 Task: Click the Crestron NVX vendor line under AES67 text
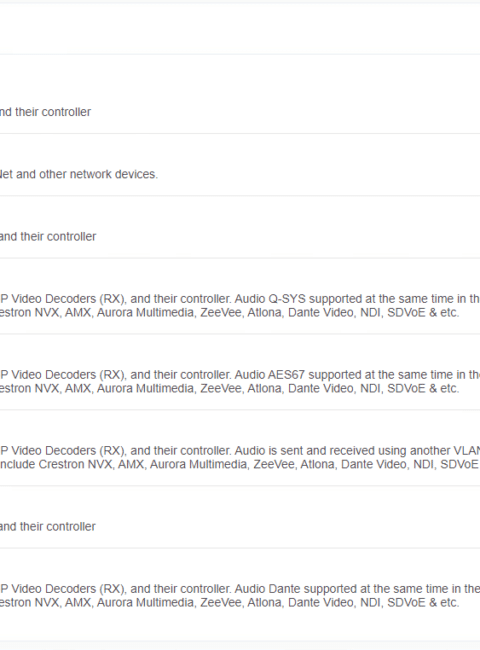pos(229,388)
